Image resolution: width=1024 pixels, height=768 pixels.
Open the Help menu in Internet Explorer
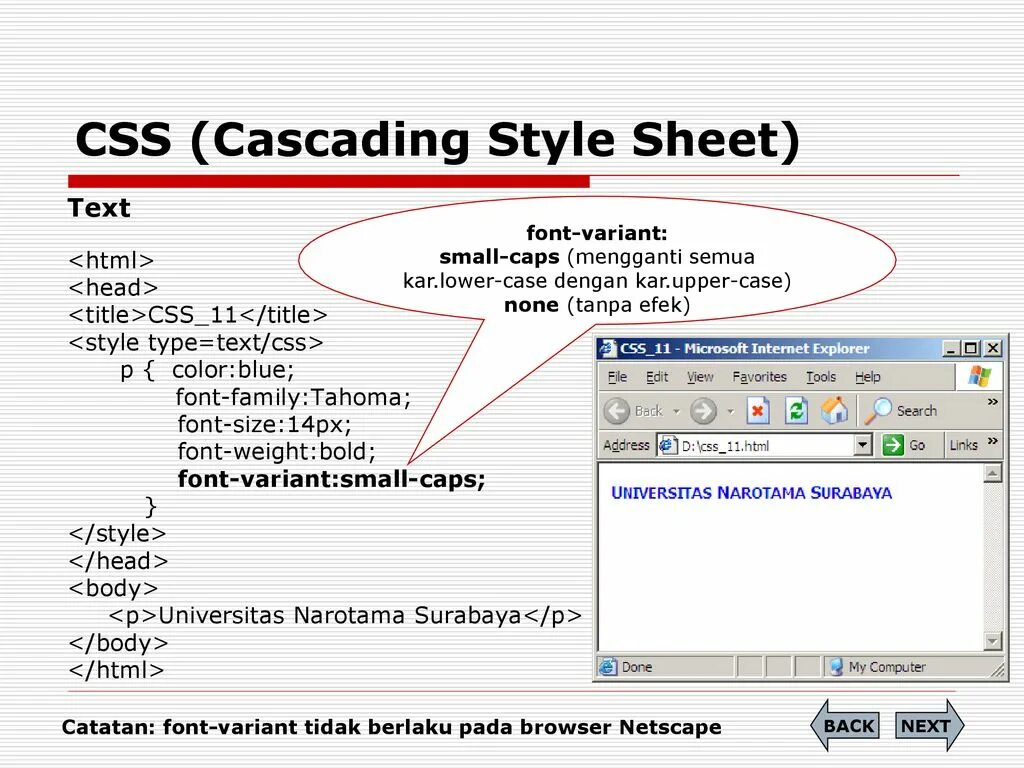point(868,377)
